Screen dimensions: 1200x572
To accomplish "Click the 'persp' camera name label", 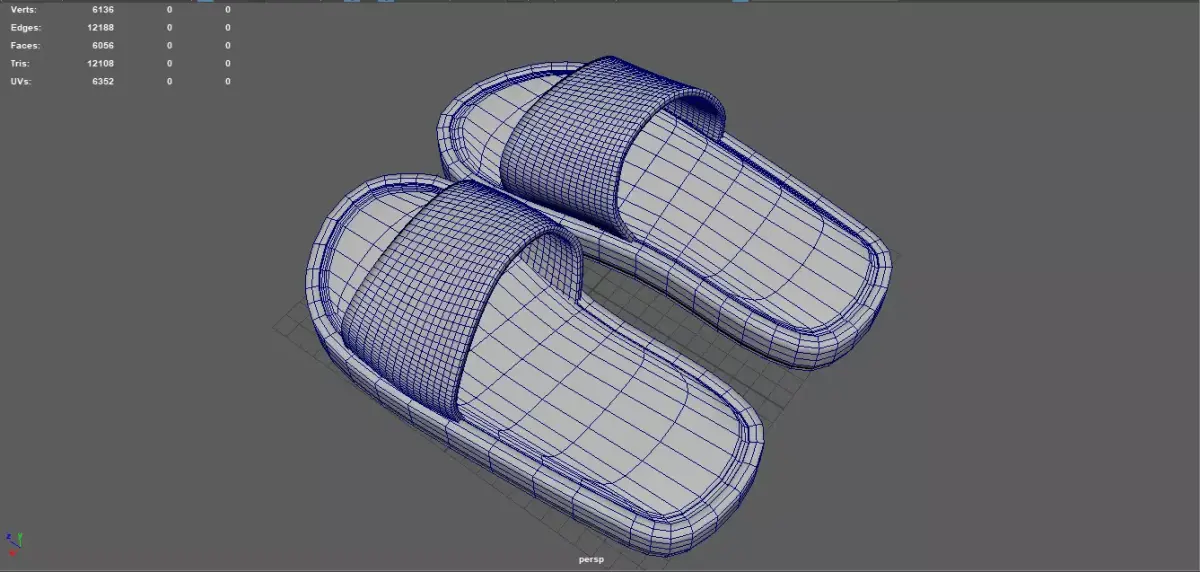I will [592, 559].
